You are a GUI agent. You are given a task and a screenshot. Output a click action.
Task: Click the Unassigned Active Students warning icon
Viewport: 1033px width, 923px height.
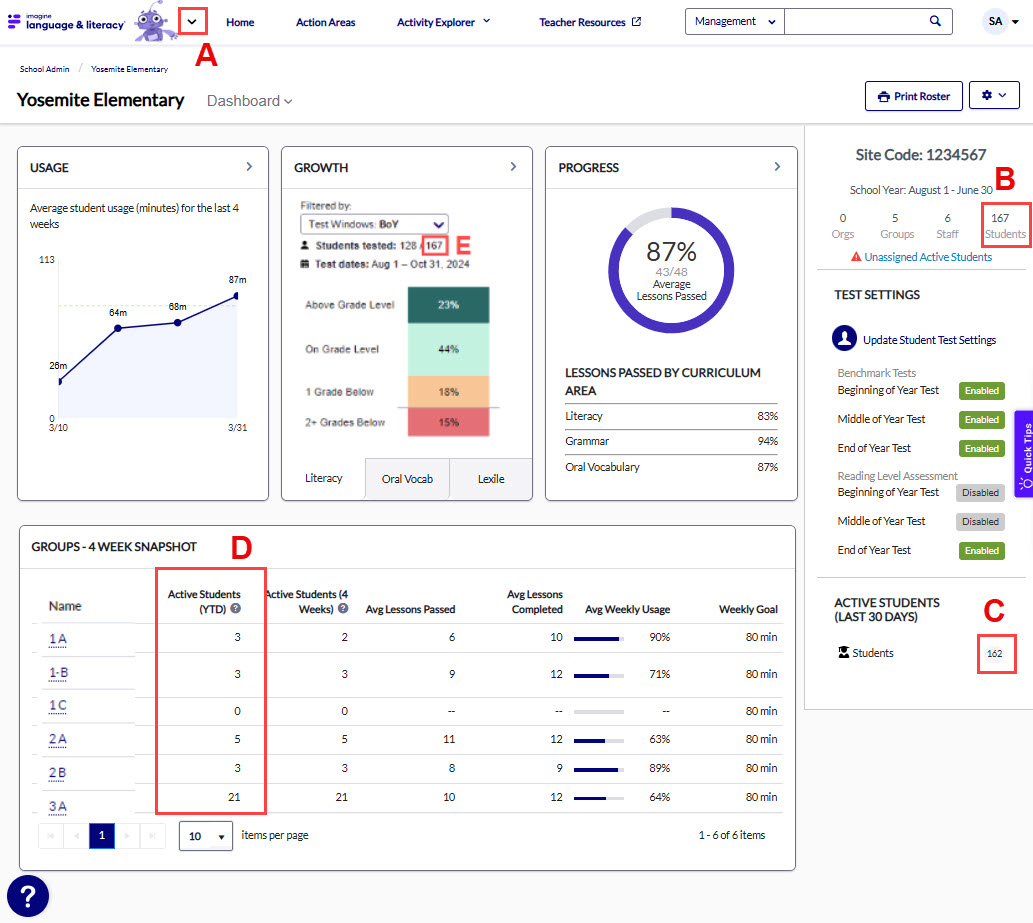click(x=856, y=257)
